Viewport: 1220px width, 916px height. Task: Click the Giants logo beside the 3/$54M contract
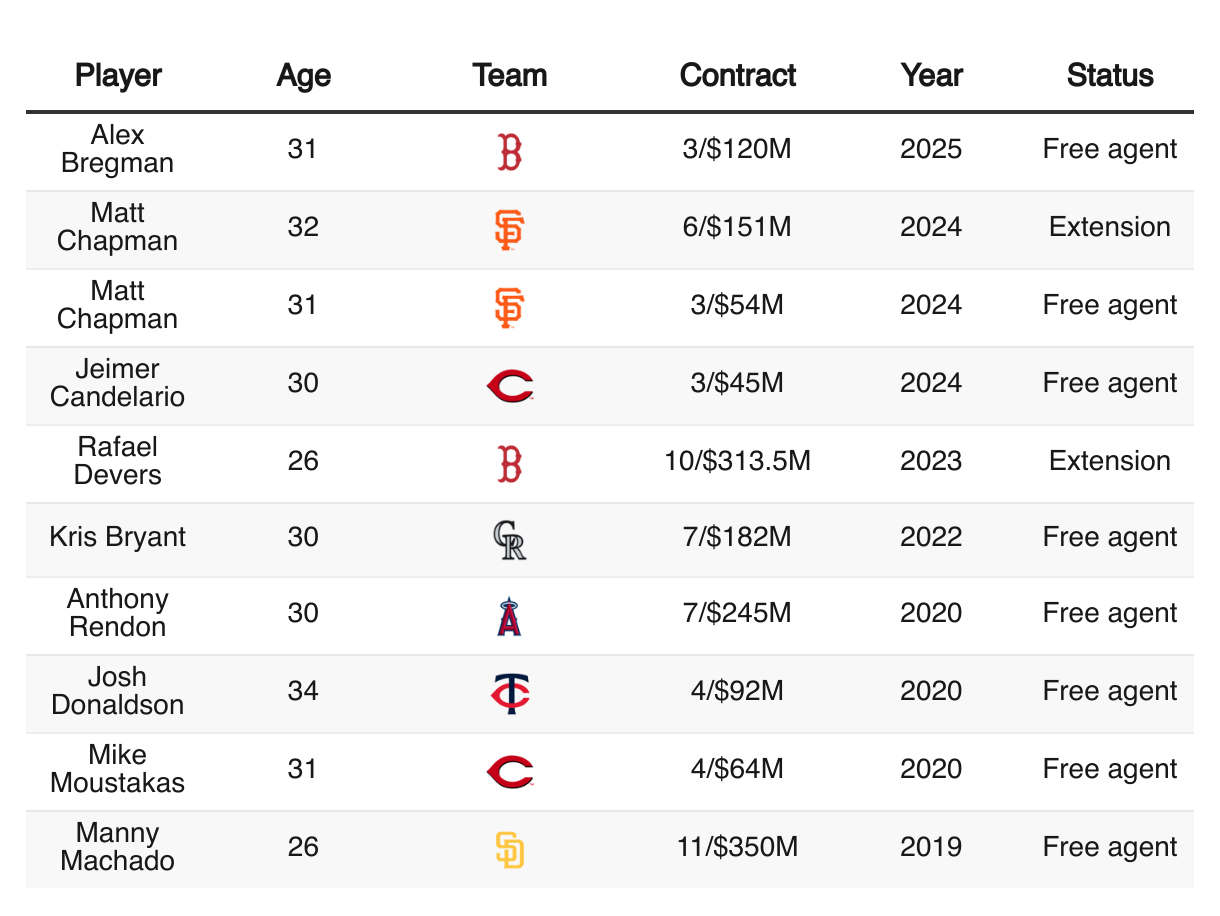click(x=509, y=307)
